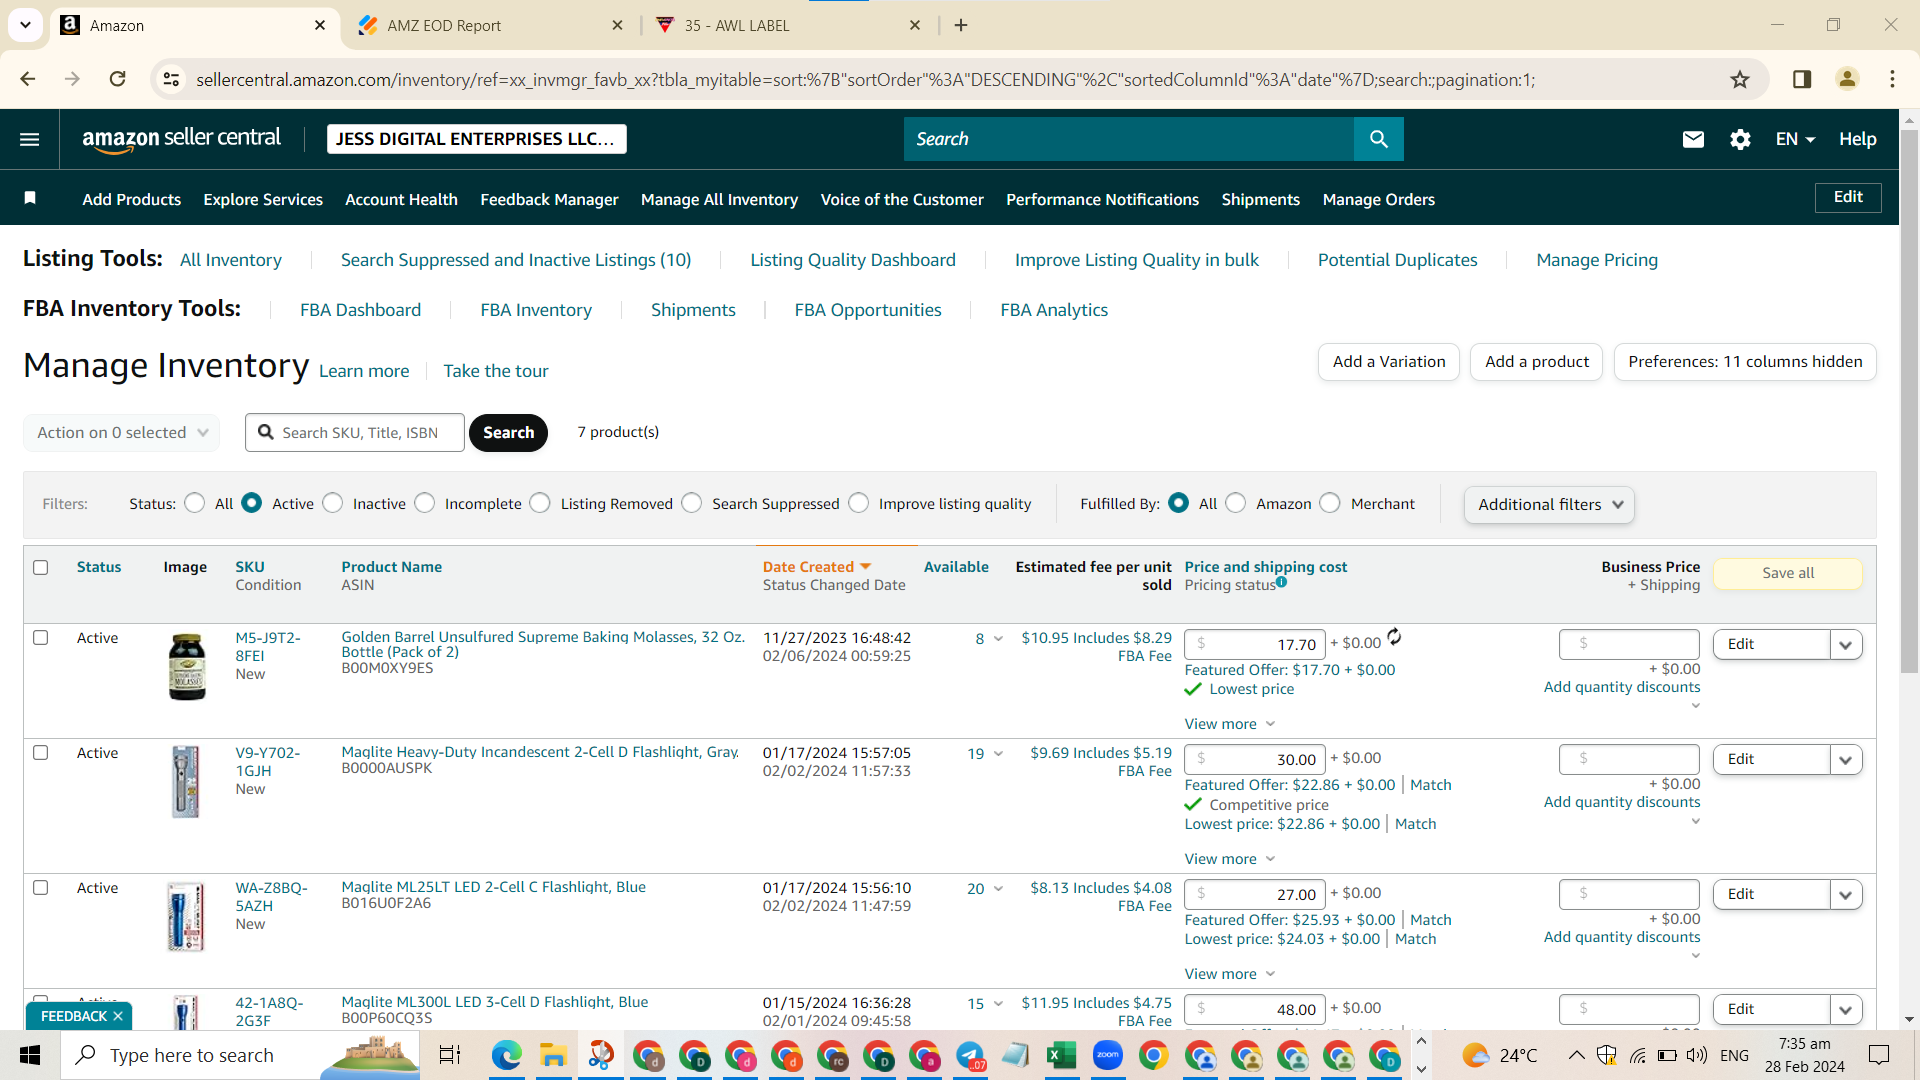Screen dimensions: 1920x1080
Task: Open Windows notification center icon
Action: point(1879,1055)
